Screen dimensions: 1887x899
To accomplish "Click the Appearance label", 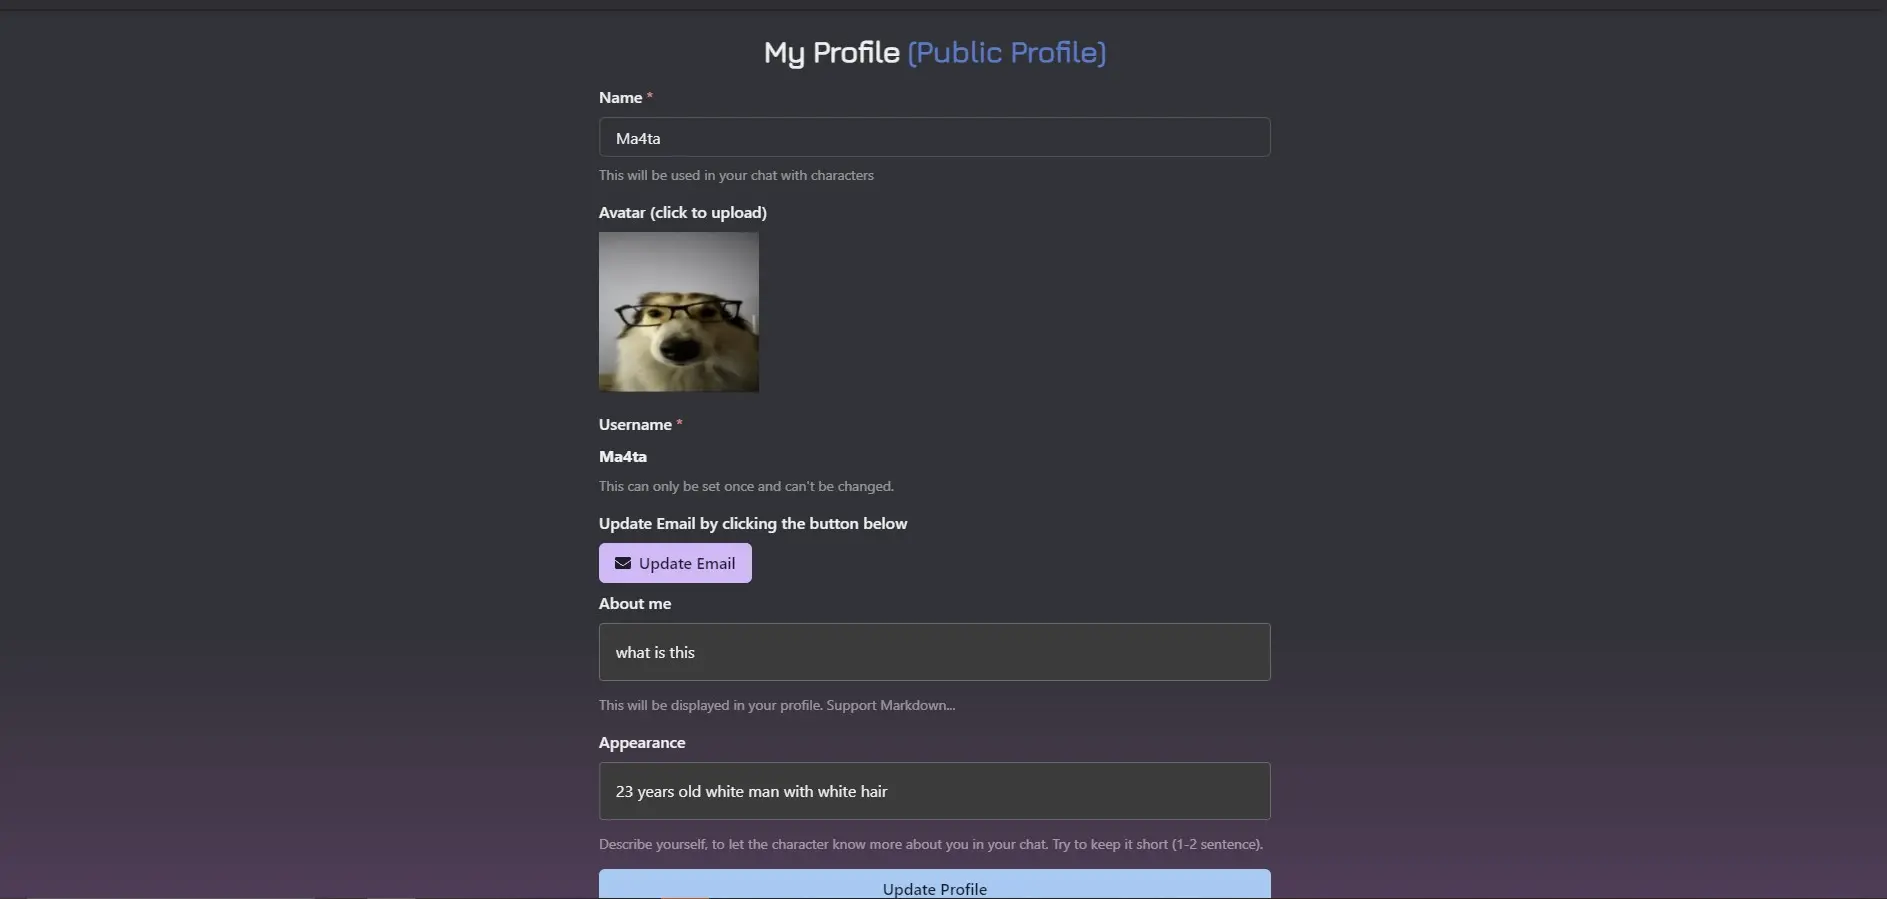I will pos(642,742).
